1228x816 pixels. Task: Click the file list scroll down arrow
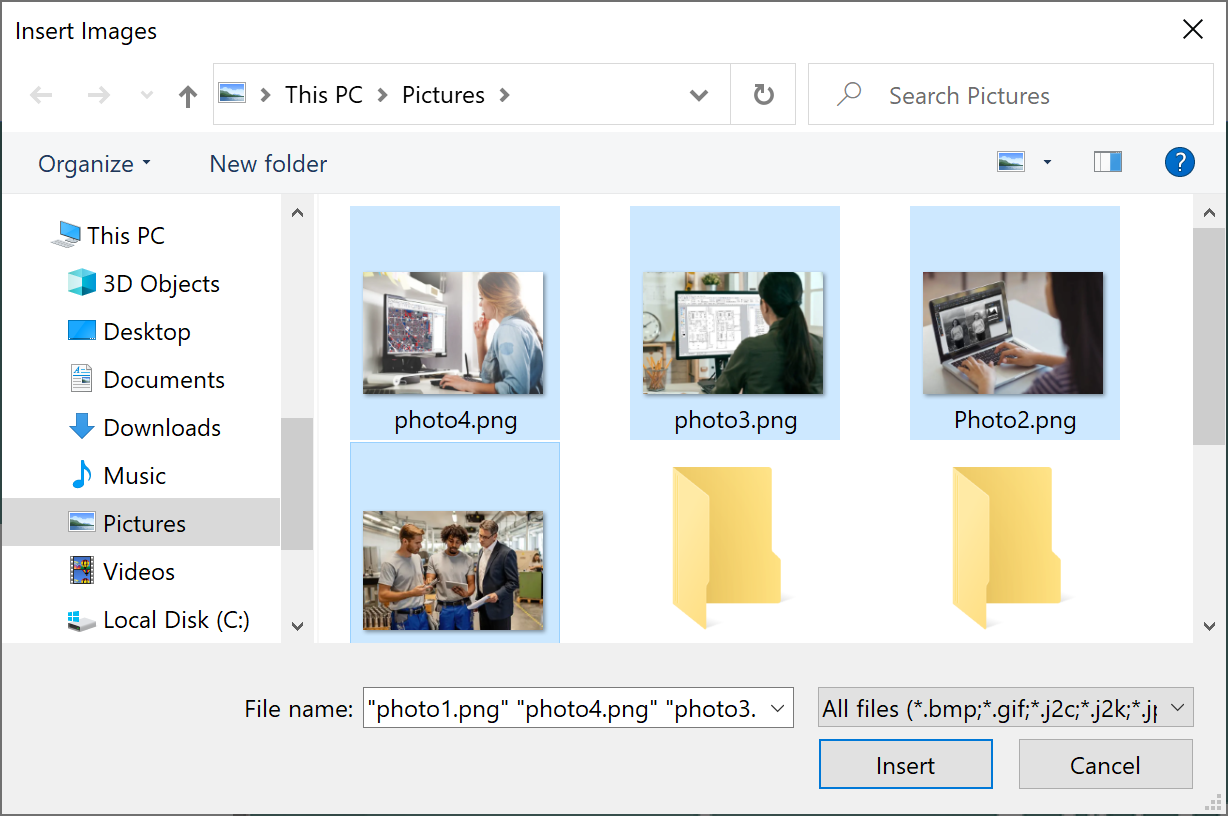click(1209, 626)
